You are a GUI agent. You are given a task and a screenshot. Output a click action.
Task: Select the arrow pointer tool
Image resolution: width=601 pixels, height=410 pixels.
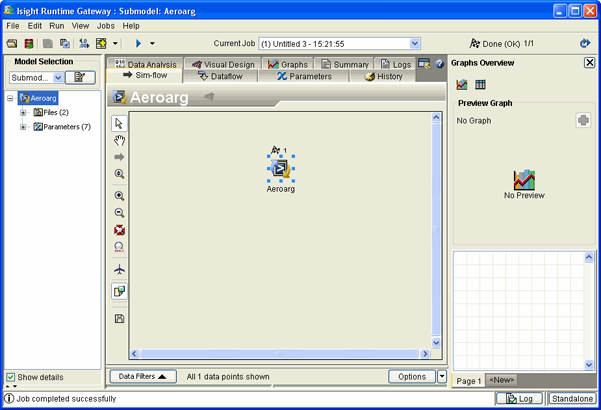119,123
